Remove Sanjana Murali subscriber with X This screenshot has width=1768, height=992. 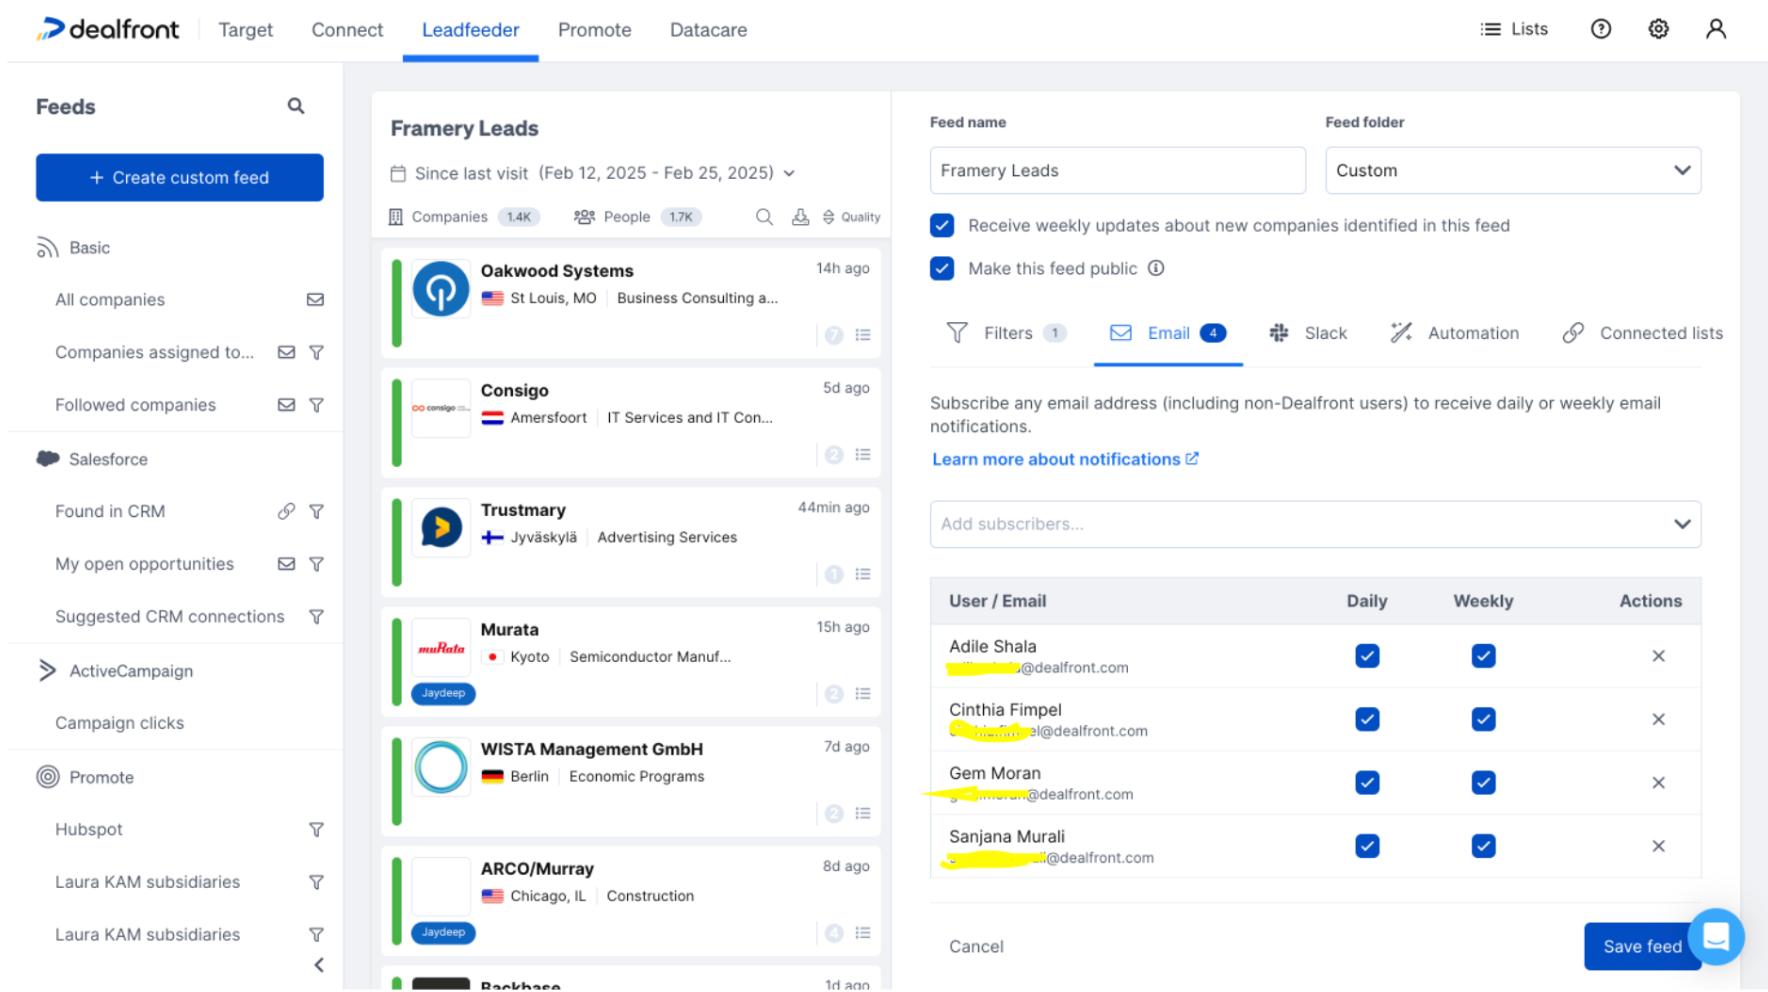click(x=1658, y=846)
